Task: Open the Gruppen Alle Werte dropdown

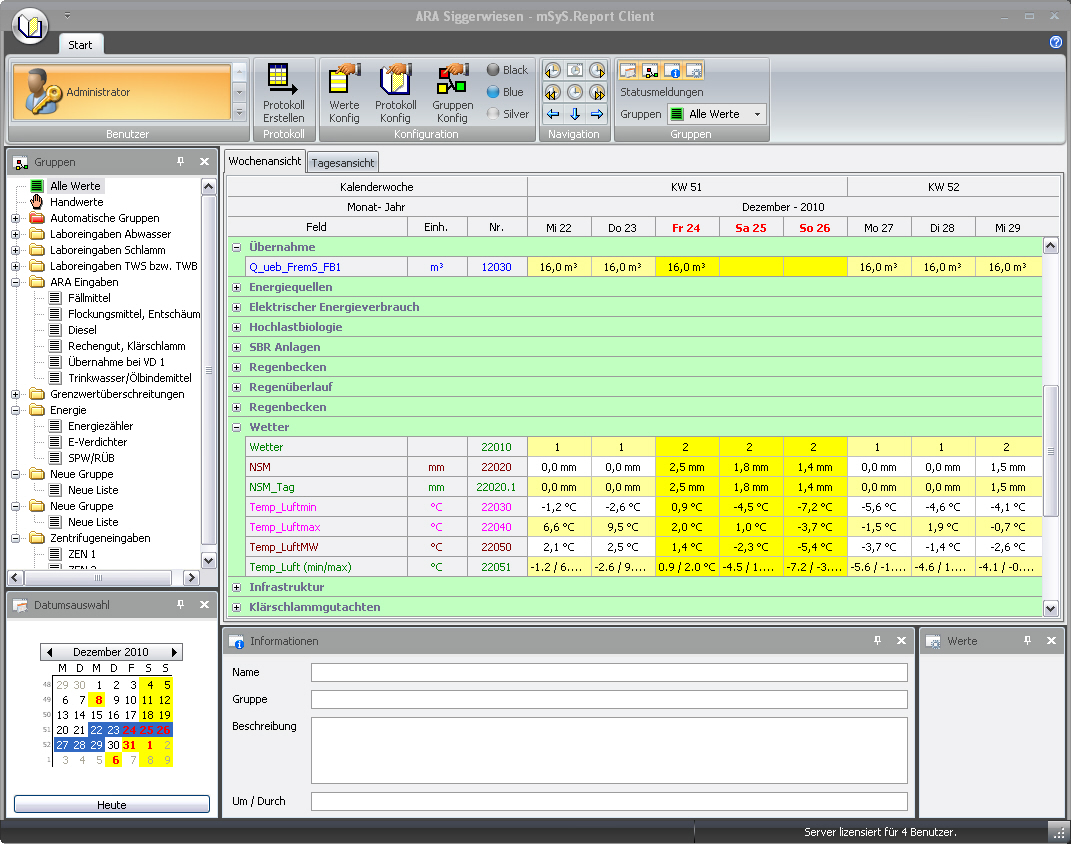Action: click(x=757, y=114)
